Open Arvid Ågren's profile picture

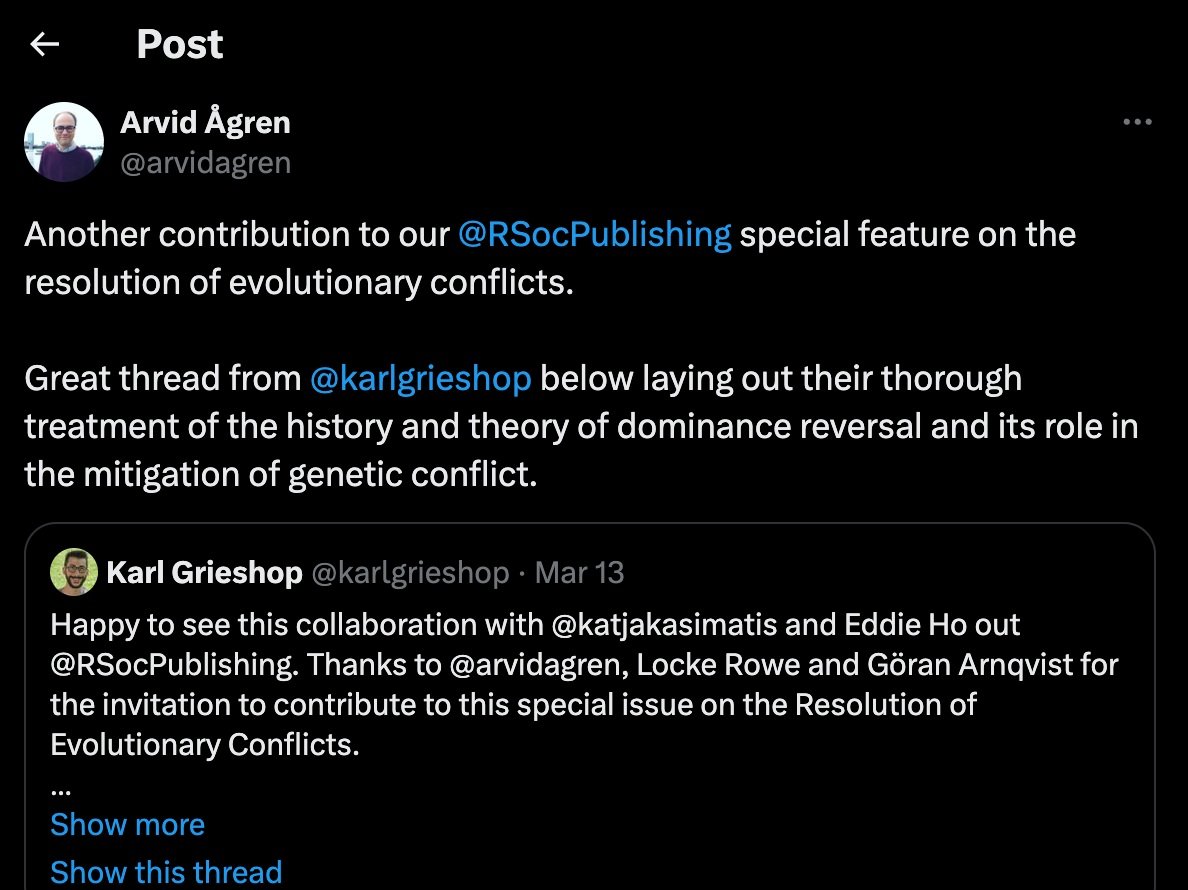point(64,142)
